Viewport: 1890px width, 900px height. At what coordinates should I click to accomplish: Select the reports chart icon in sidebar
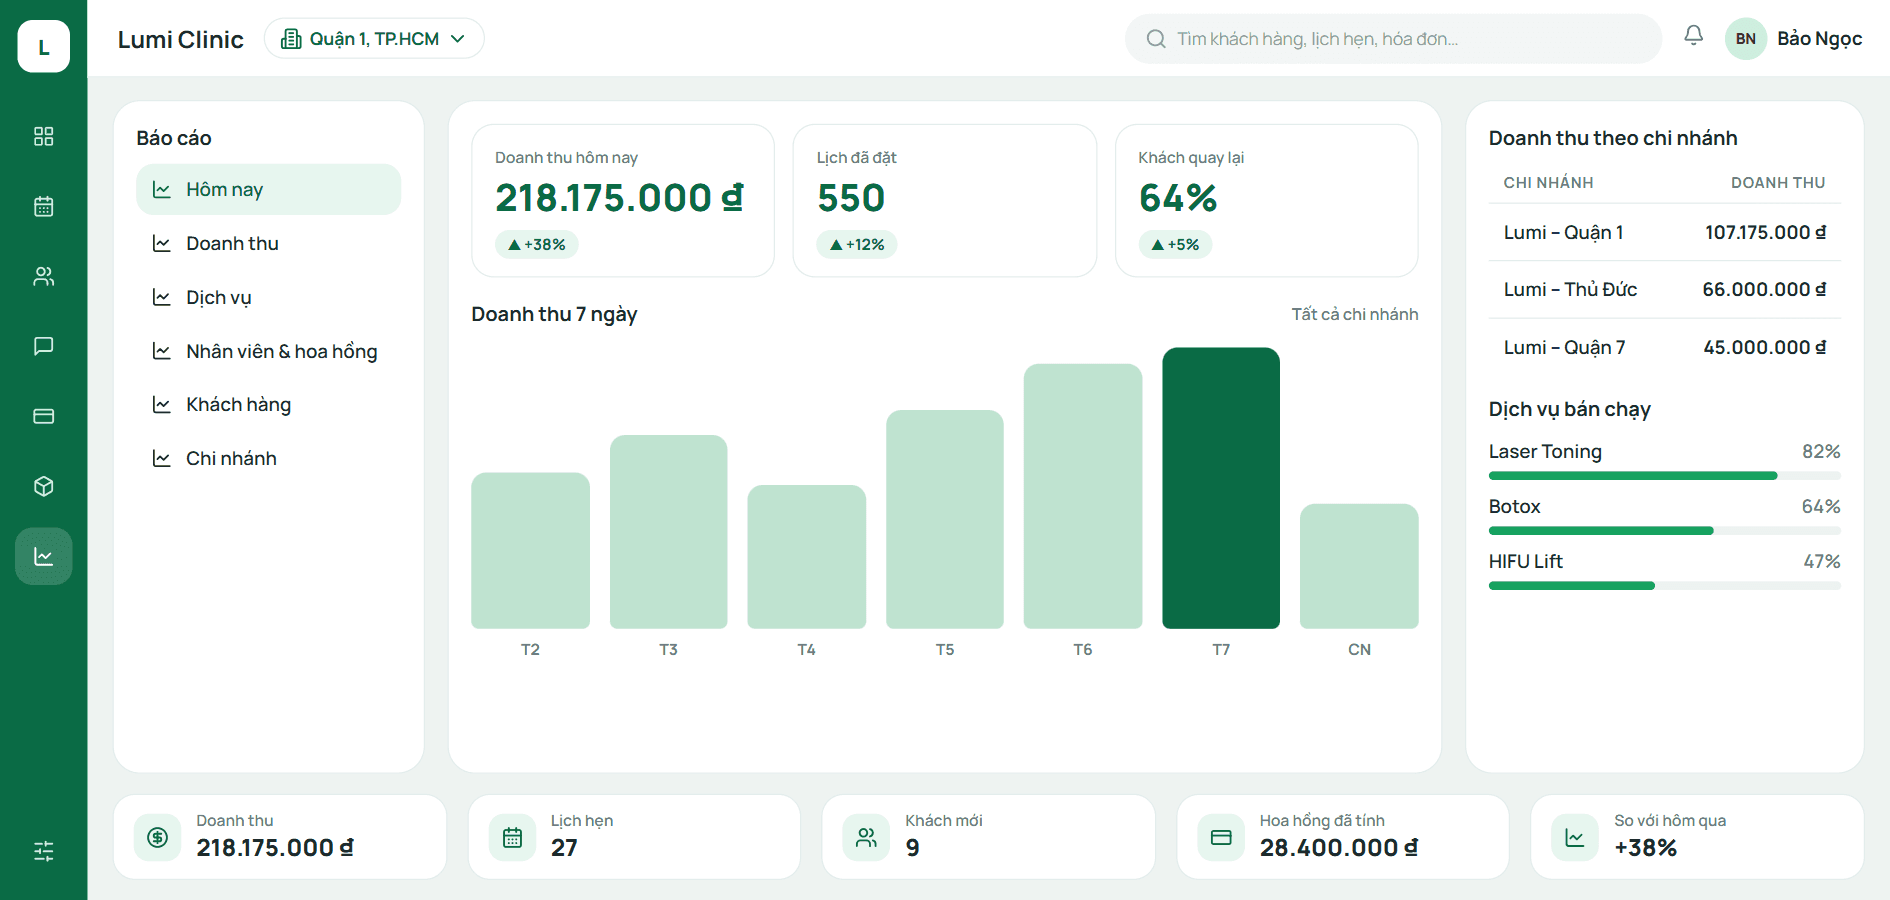(44, 556)
